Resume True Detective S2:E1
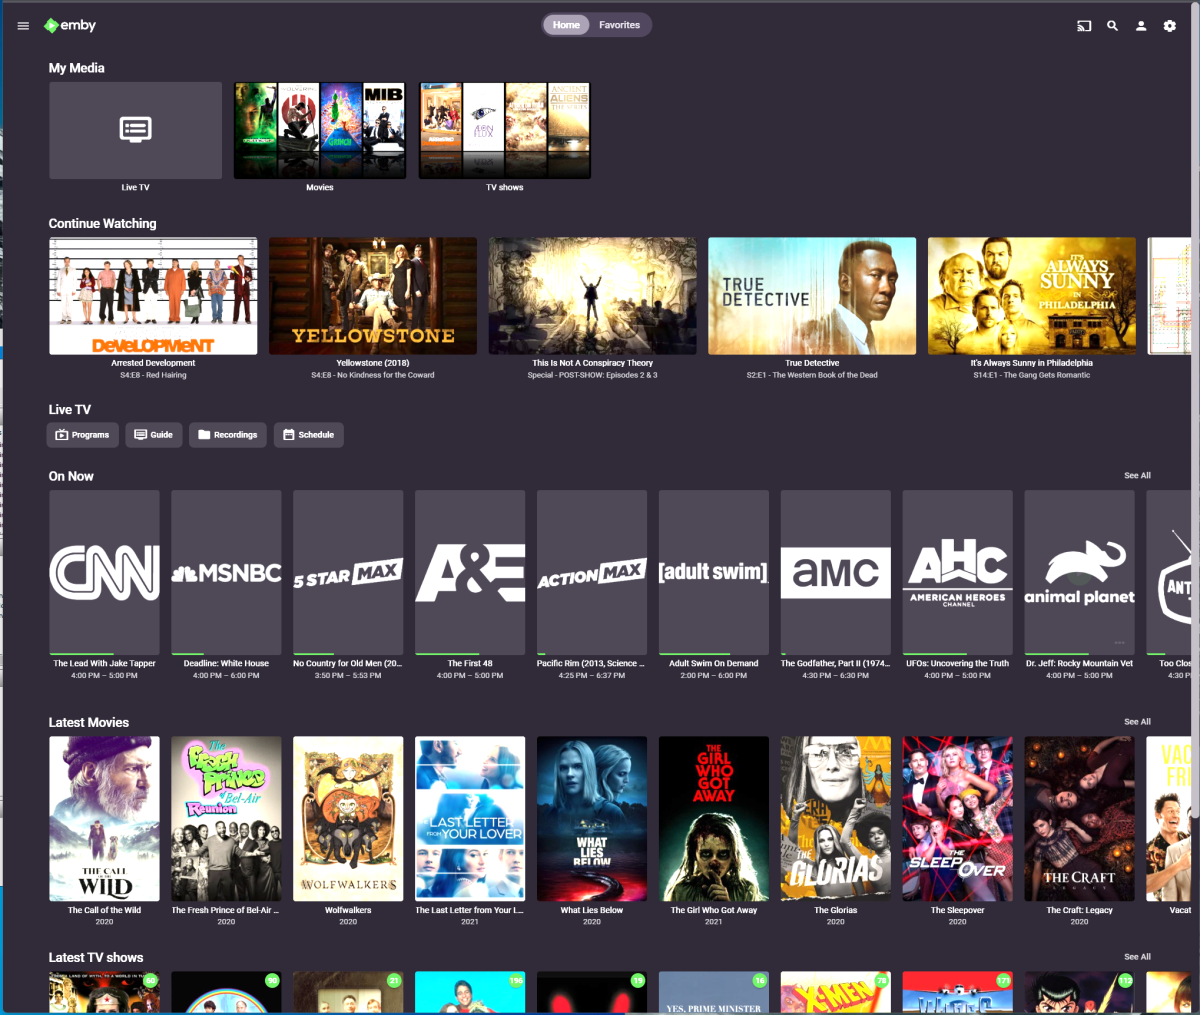 tap(812, 296)
